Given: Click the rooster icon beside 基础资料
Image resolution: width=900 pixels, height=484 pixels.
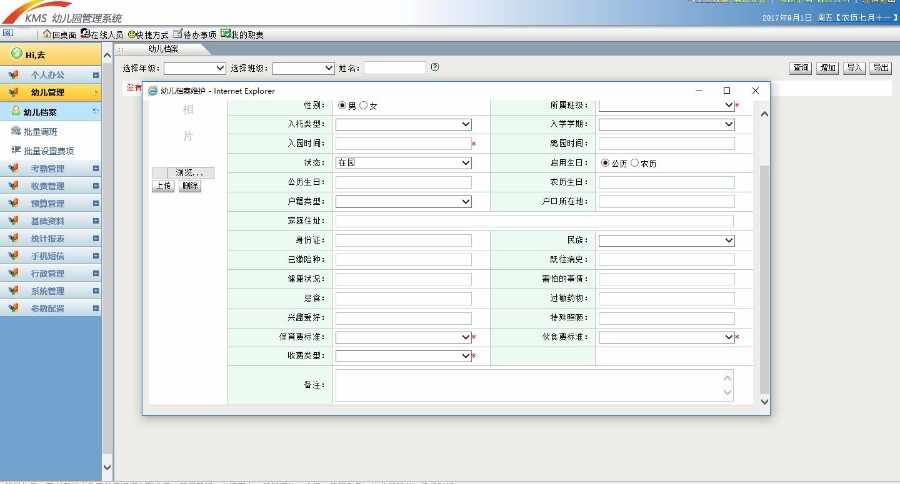Looking at the screenshot, I should pyautogui.click(x=13, y=220).
